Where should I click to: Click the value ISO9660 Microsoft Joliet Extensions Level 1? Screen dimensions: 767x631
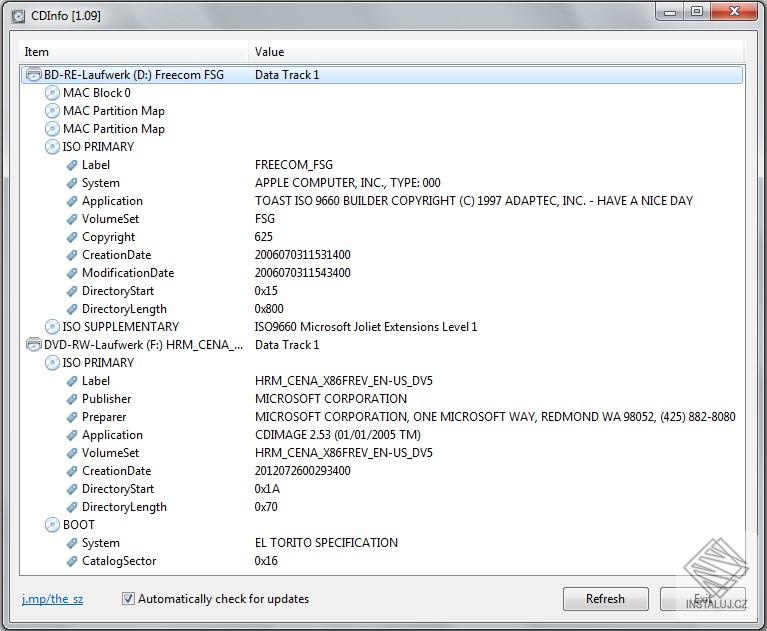(366, 327)
